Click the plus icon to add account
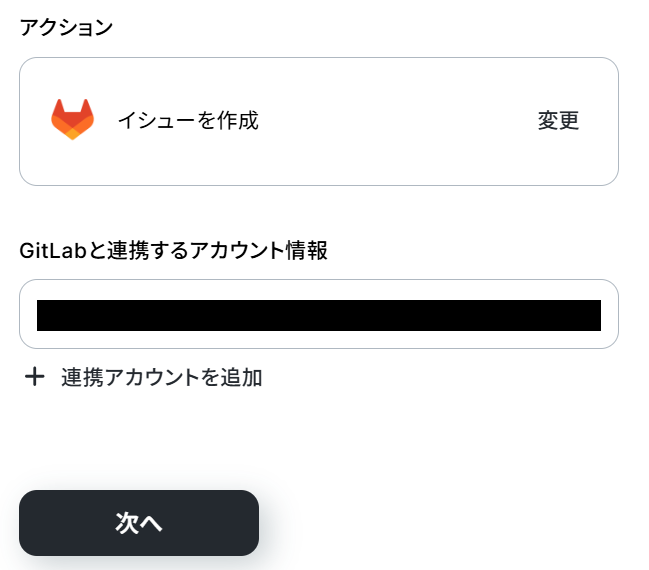This screenshot has height=570, width=649. point(35,377)
